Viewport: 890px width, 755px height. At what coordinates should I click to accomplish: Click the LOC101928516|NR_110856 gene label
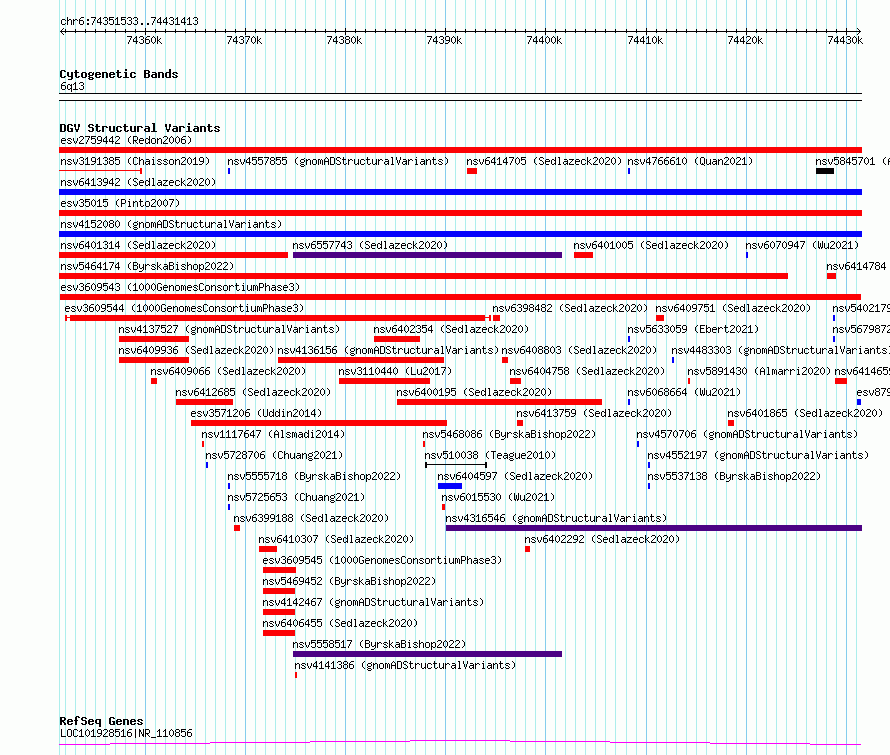126,733
